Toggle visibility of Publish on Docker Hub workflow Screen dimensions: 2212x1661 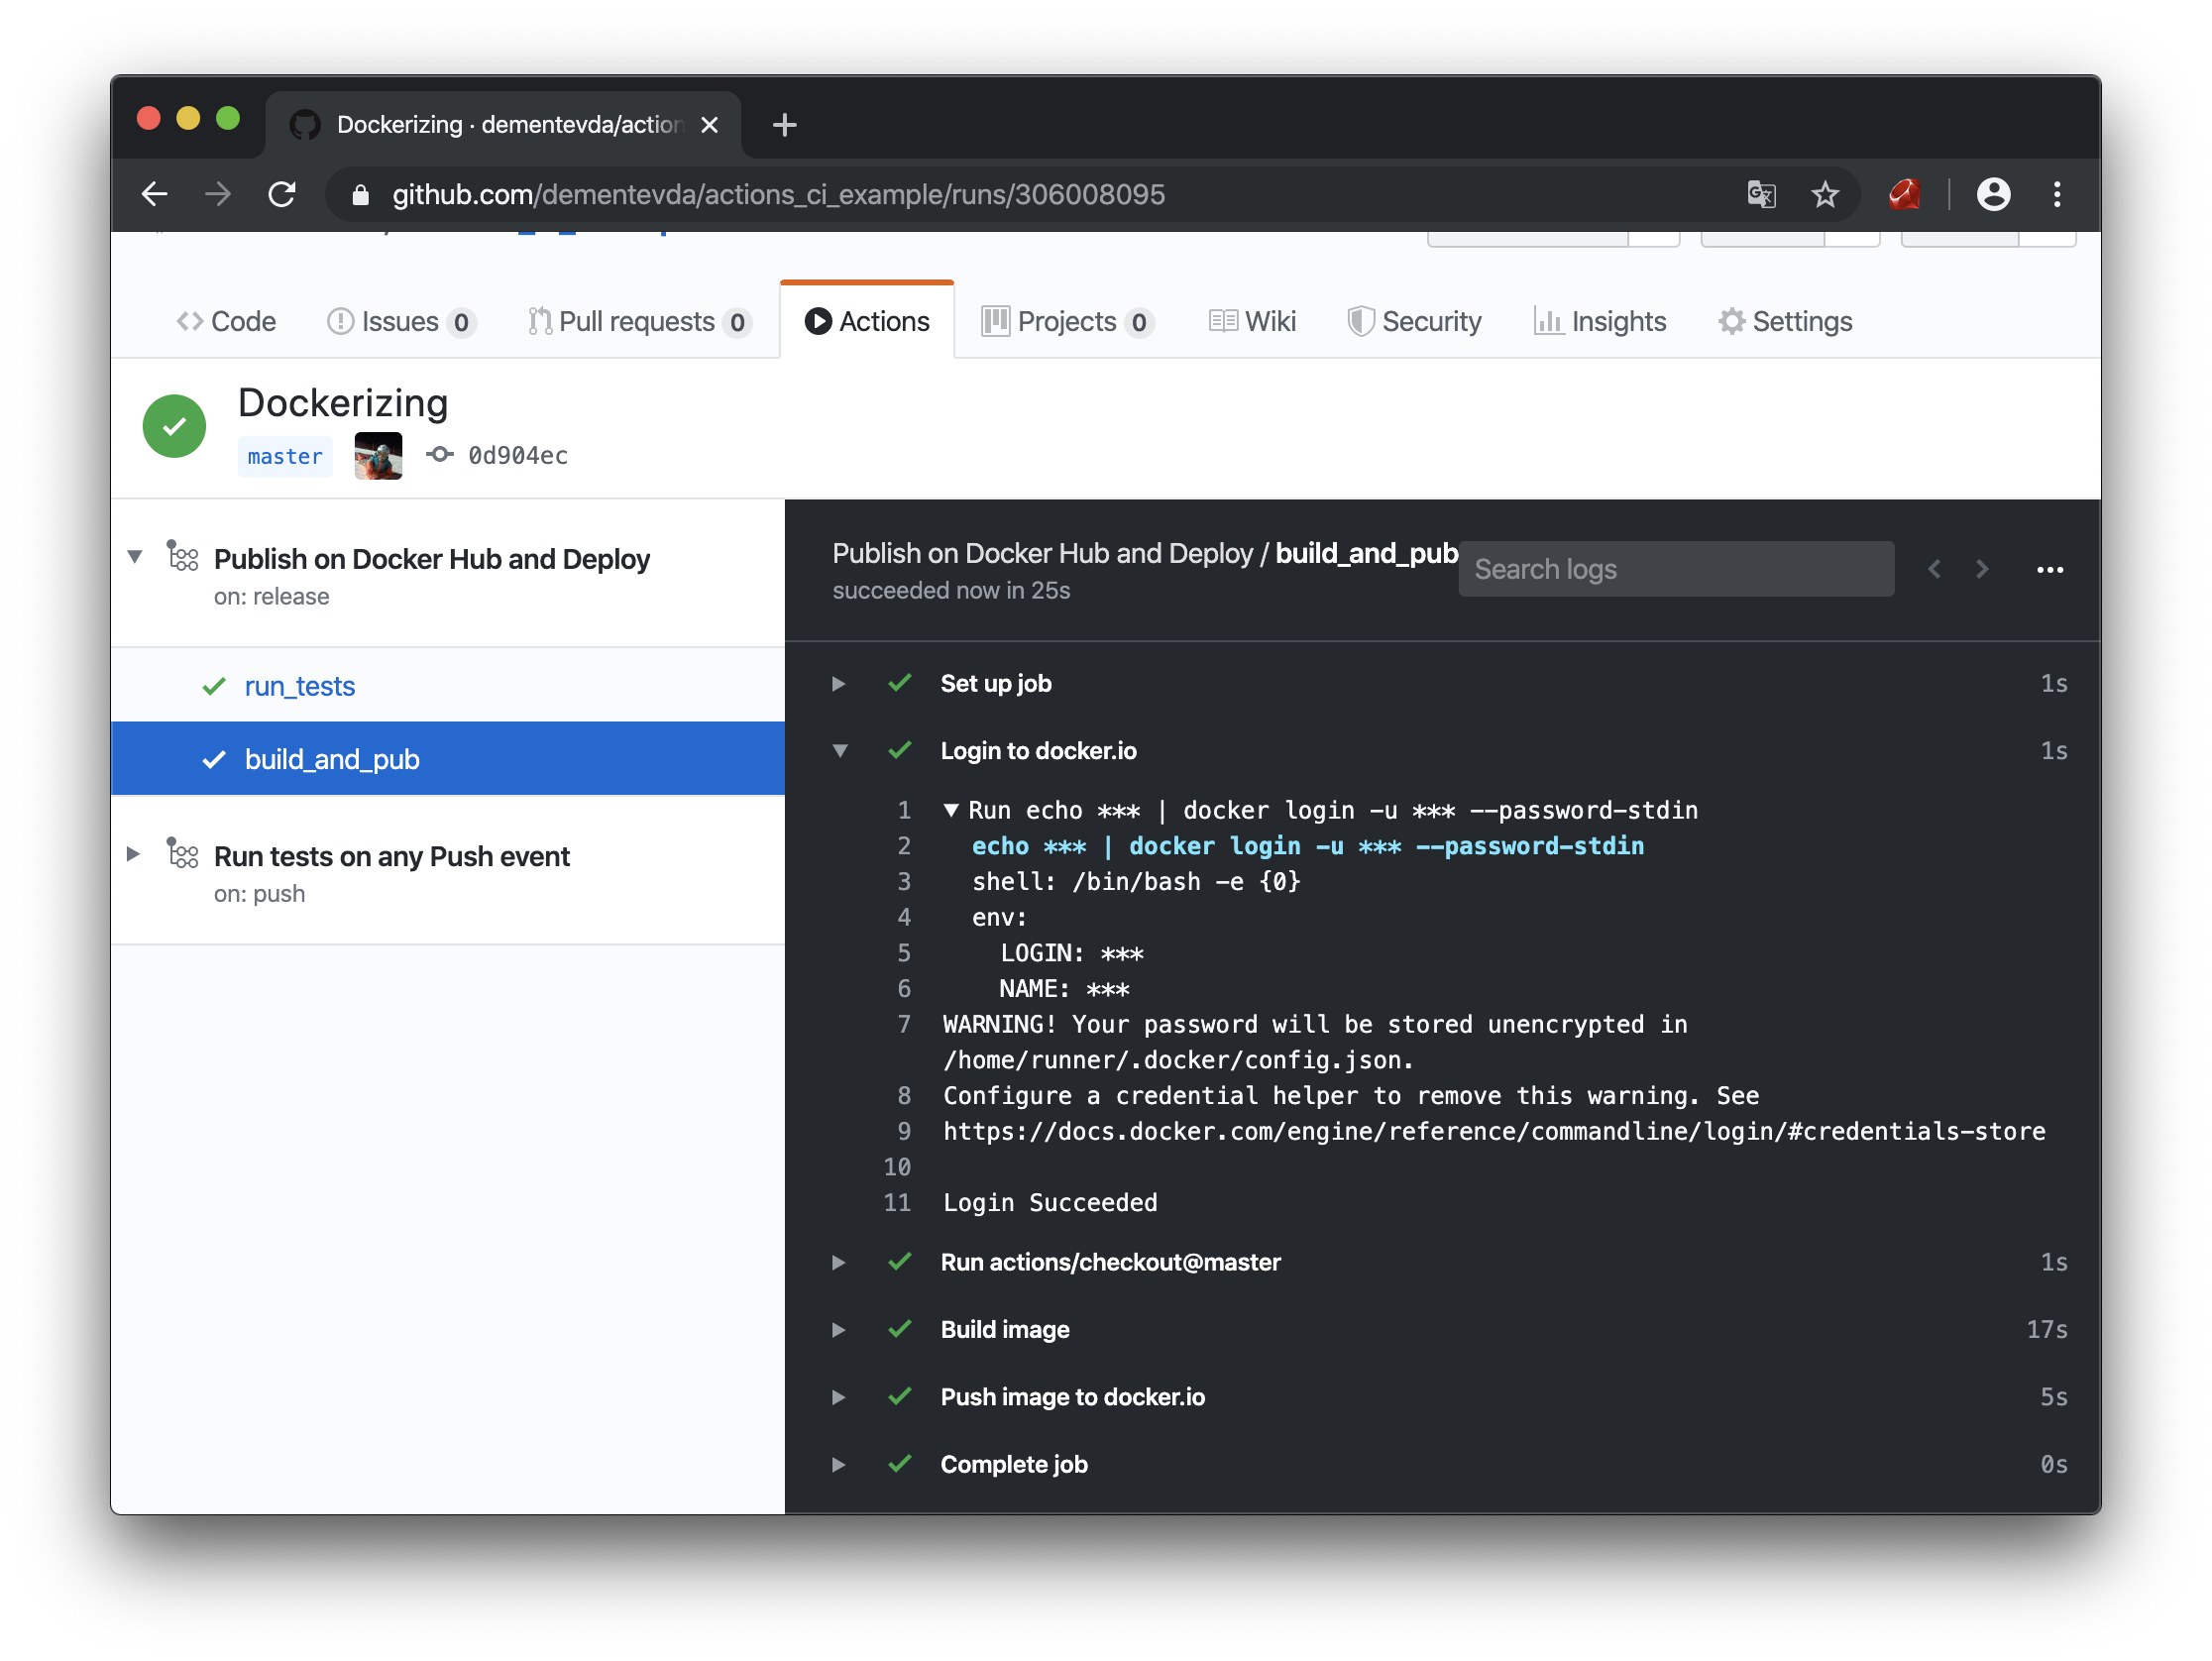(x=138, y=557)
